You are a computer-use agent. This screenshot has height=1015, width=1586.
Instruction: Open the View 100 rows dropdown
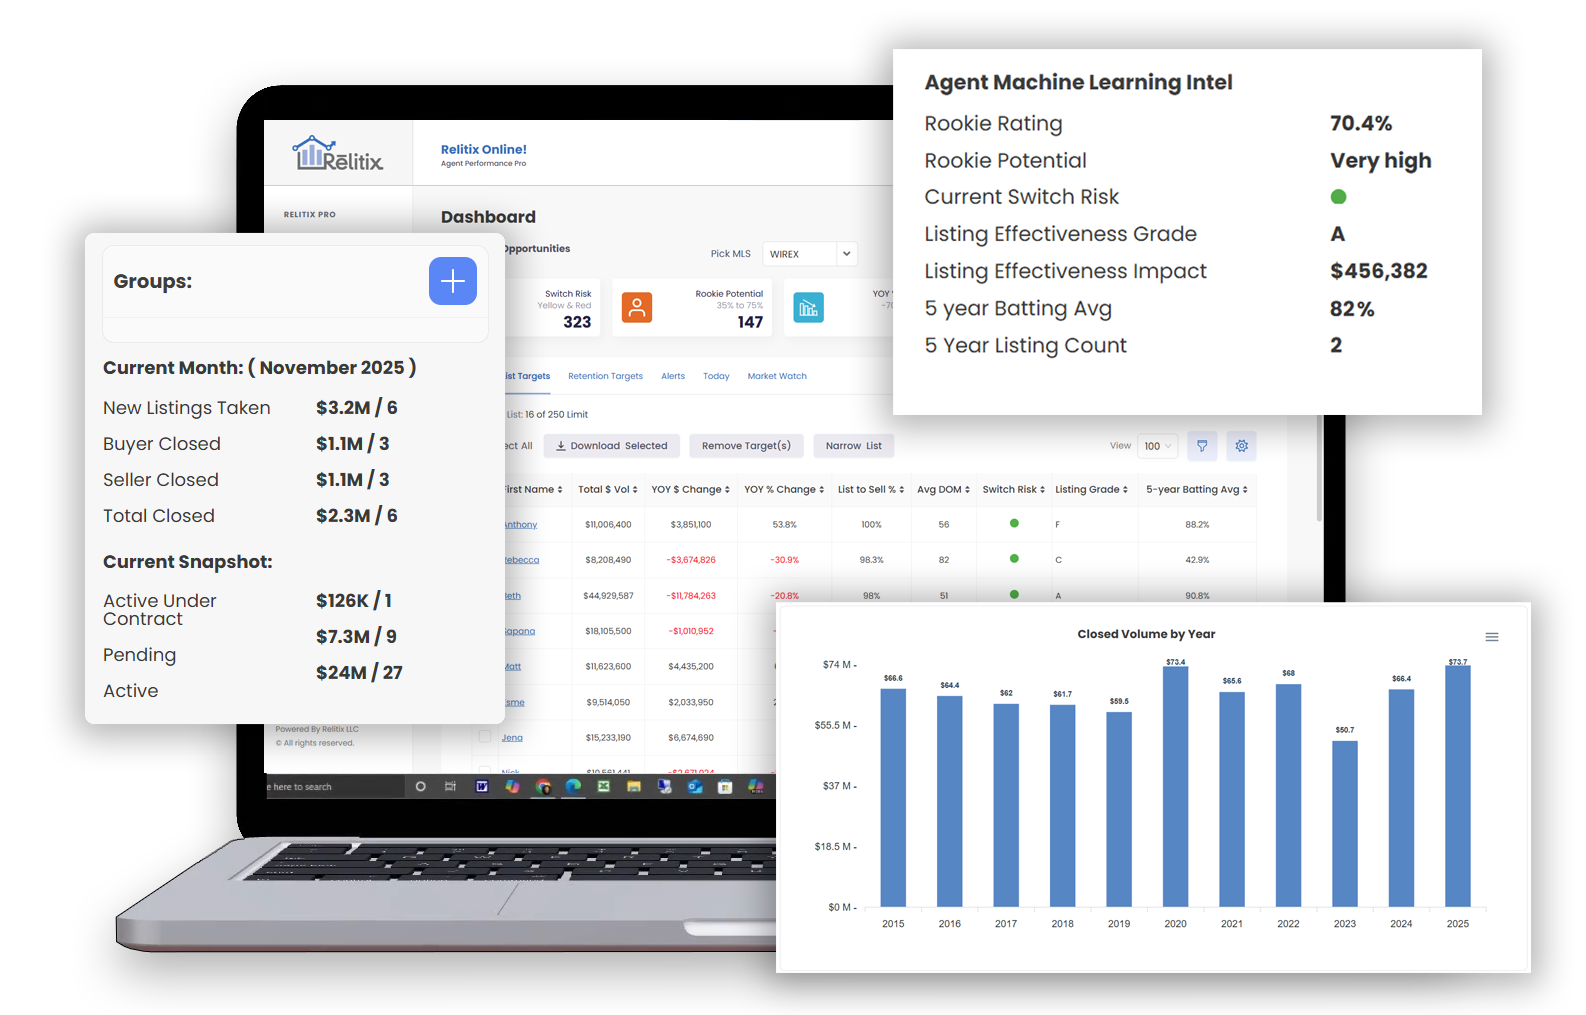[x=1157, y=446]
